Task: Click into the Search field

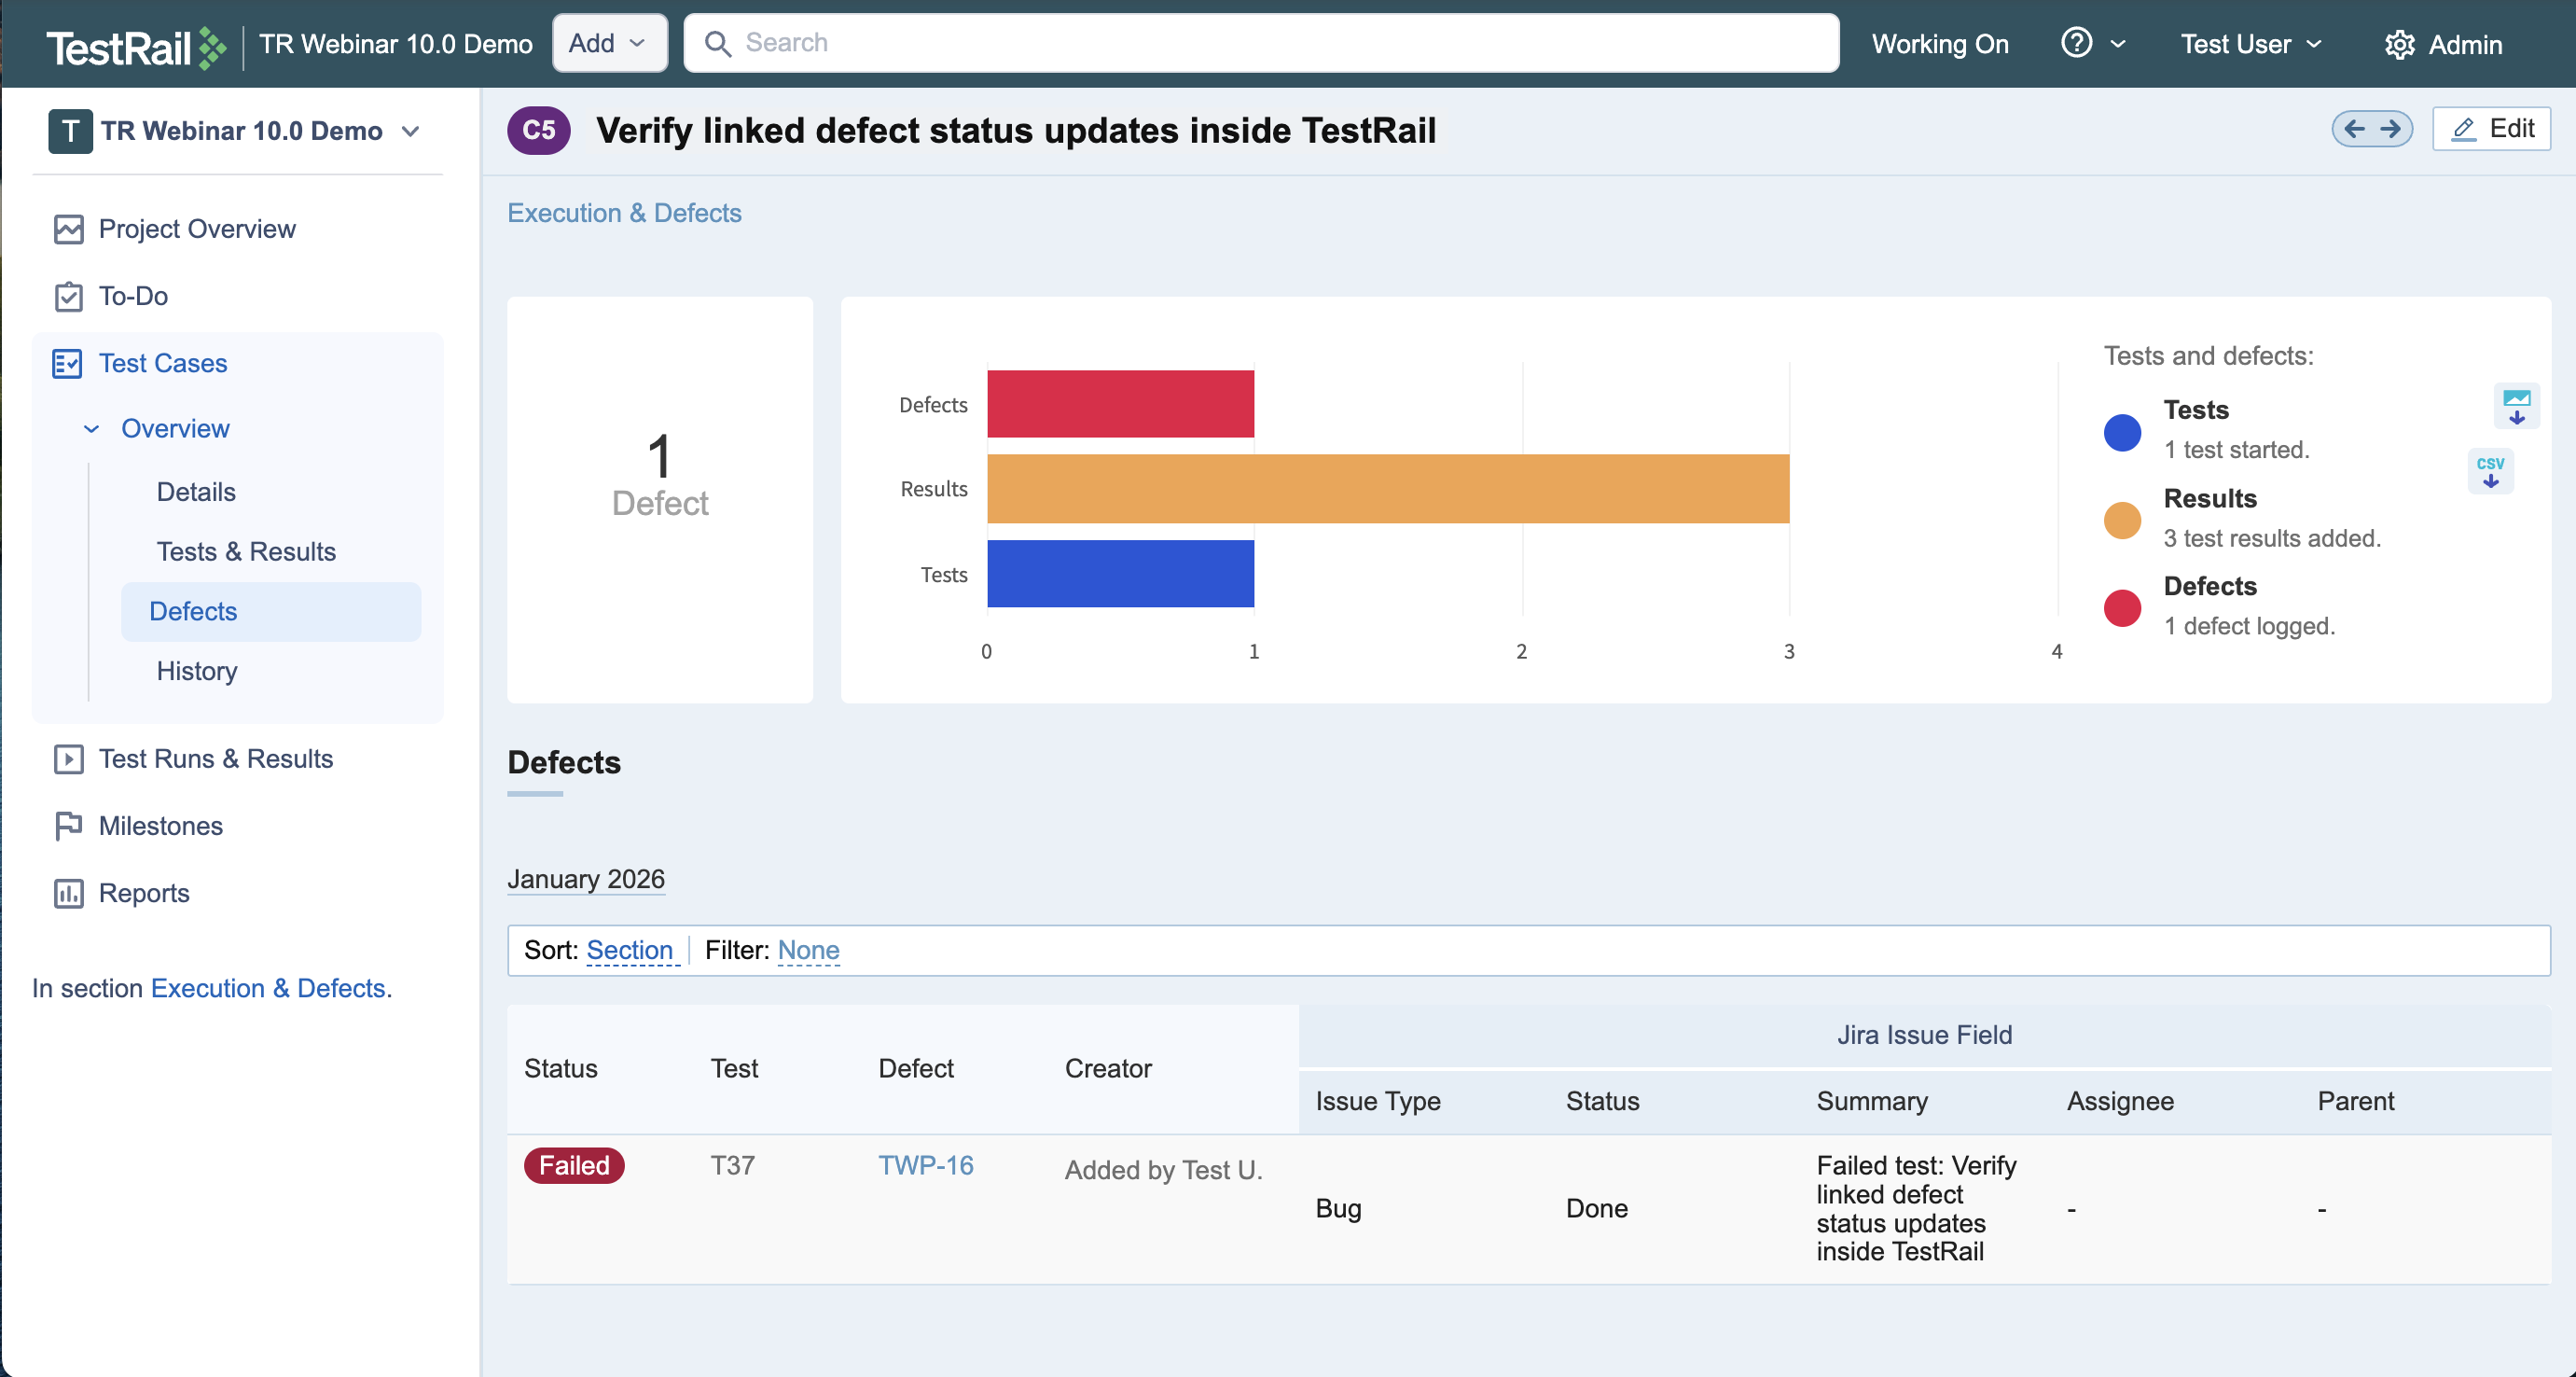Action: pyautogui.click(x=1261, y=43)
